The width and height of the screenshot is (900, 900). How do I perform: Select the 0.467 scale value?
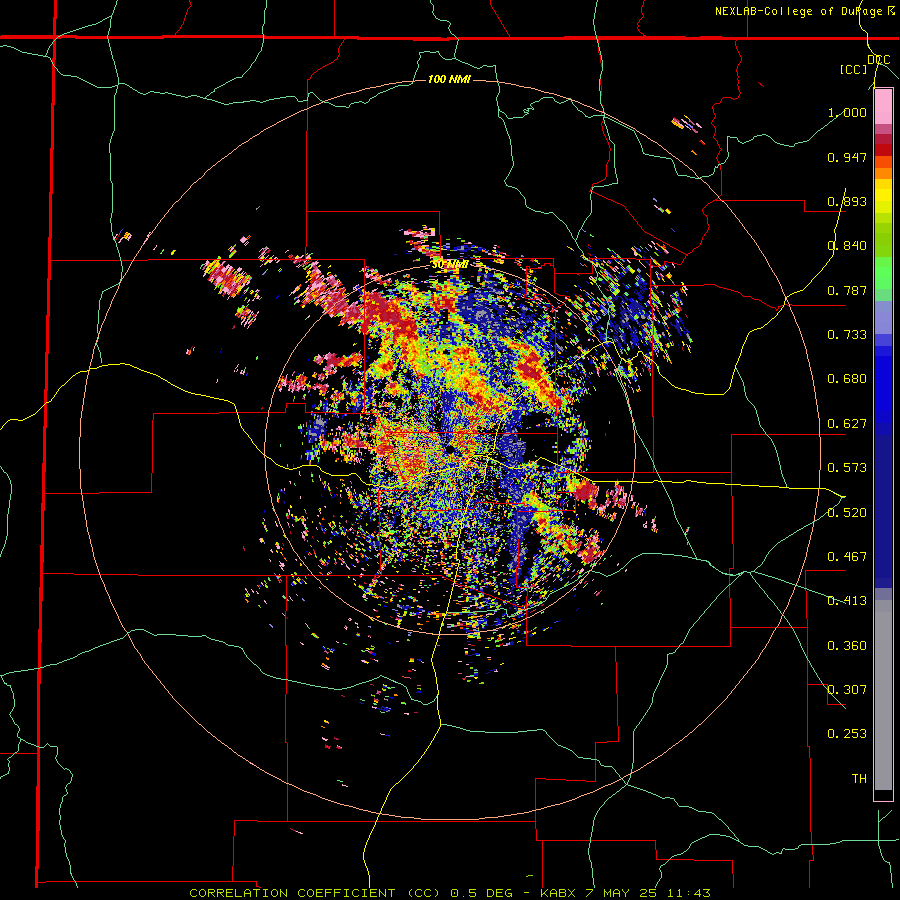(847, 557)
